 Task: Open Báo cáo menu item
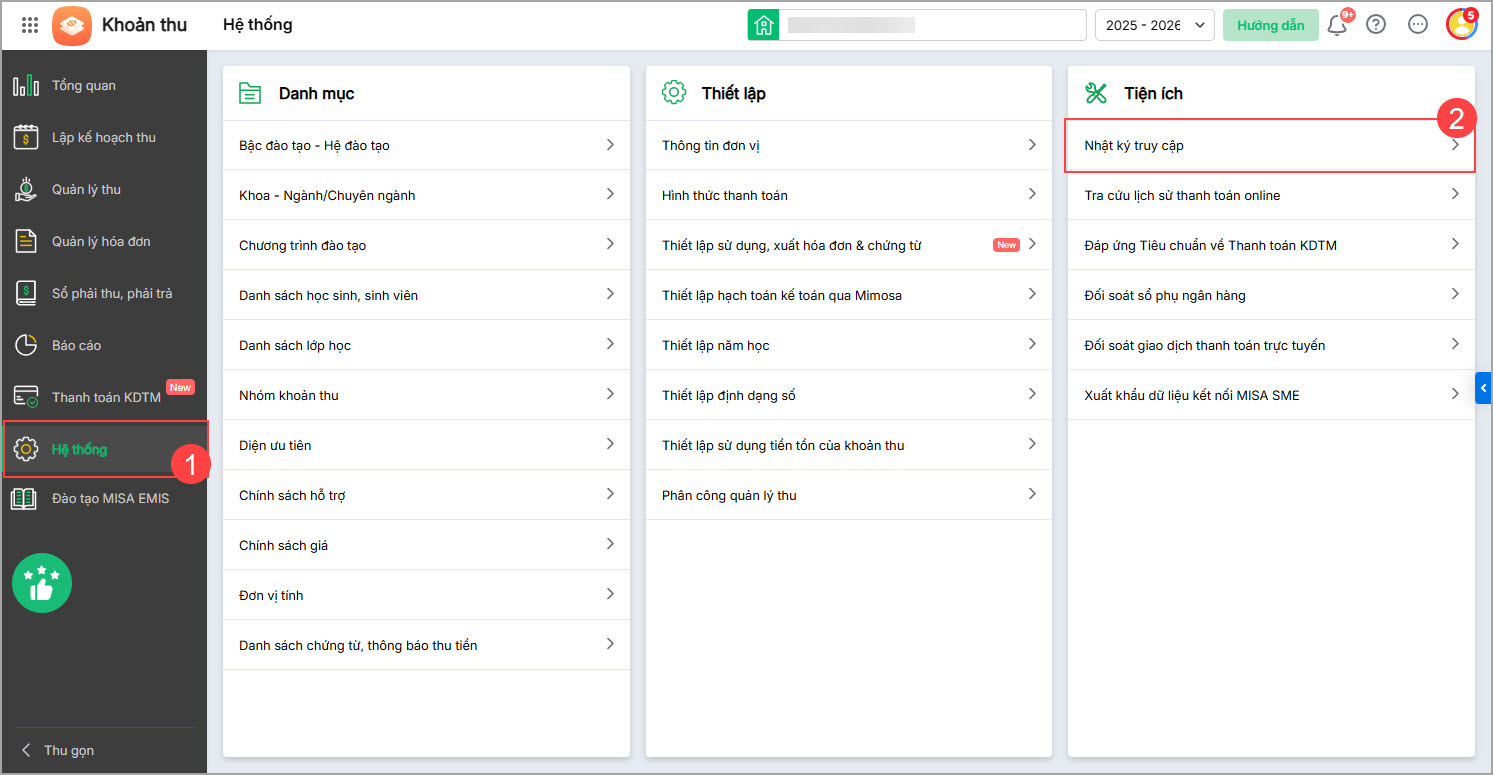(x=104, y=345)
